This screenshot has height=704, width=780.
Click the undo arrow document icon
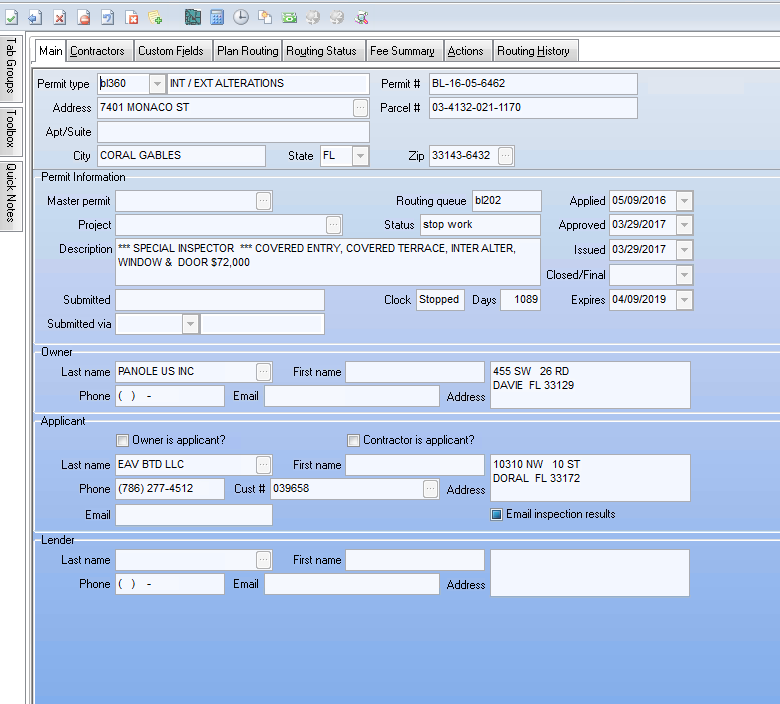coord(107,18)
